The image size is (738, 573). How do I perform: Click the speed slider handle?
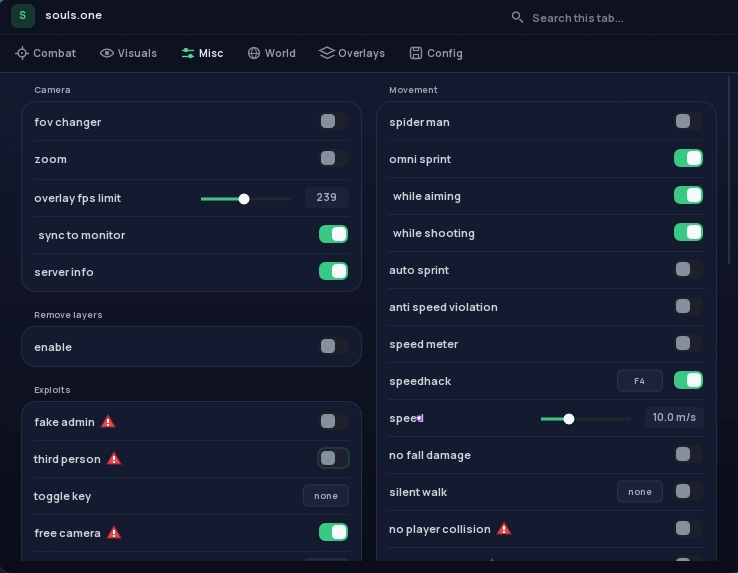pos(569,419)
